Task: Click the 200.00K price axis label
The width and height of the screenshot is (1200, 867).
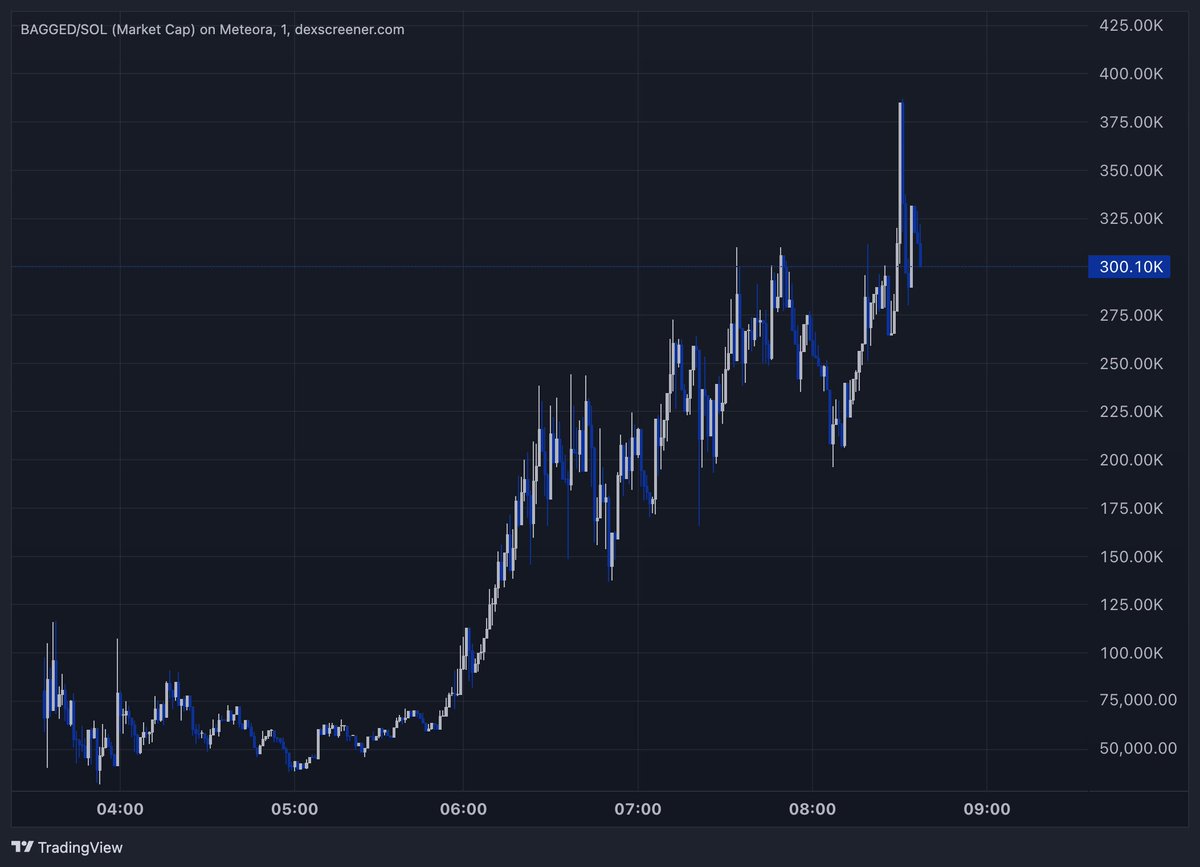Action: [x=1132, y=459]
